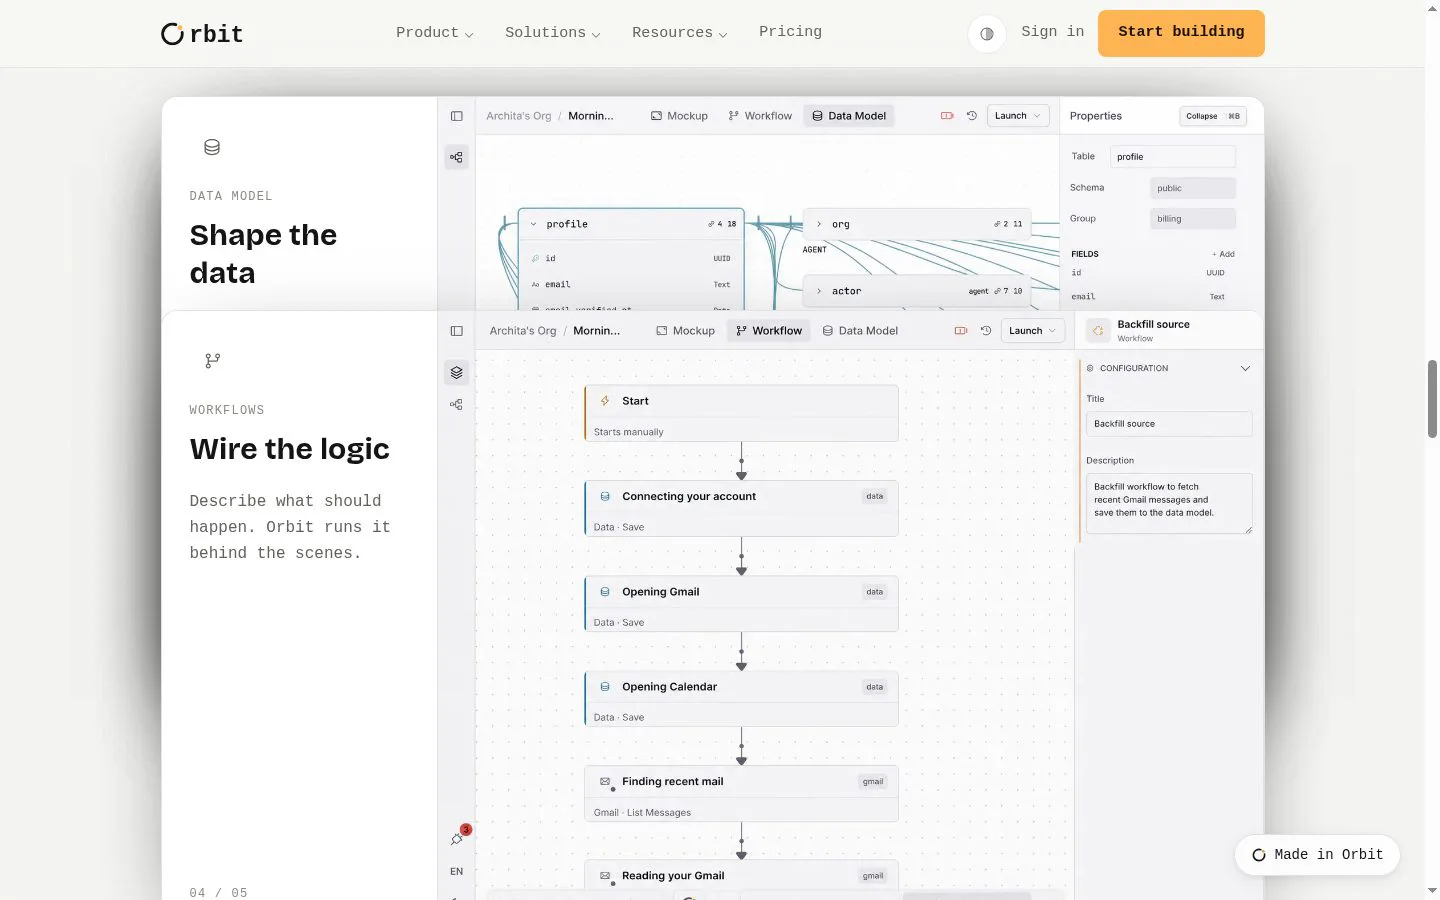The width and height of the screenshot is (1440, 900).
Task: Click the Made in Orbit badge
Action: 1317,855
